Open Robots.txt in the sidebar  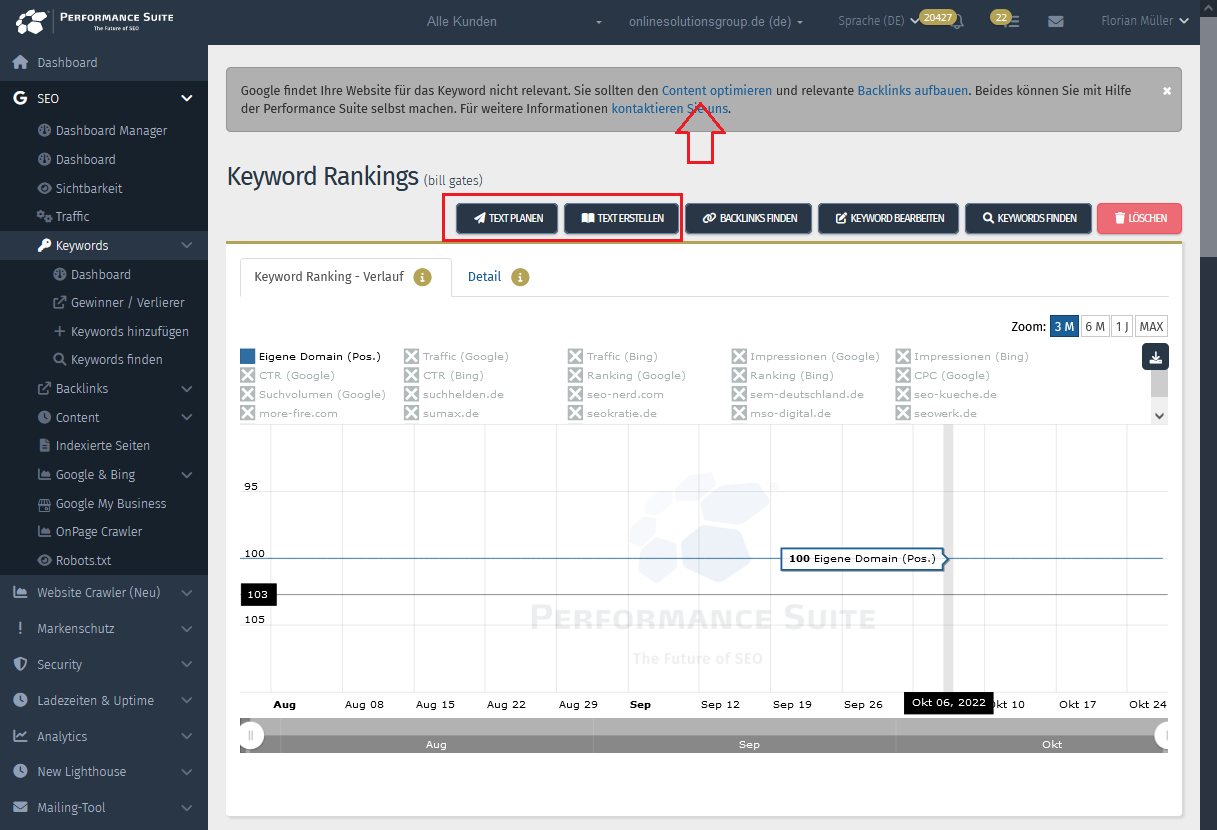tap(83, 561)
